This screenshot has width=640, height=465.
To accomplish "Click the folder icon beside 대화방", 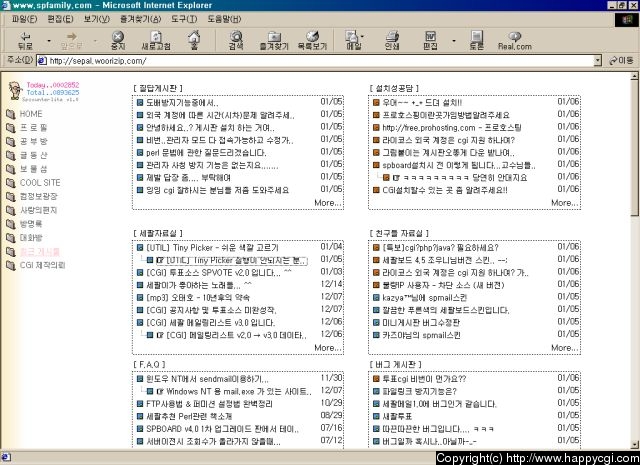I will tap(11, 238).
